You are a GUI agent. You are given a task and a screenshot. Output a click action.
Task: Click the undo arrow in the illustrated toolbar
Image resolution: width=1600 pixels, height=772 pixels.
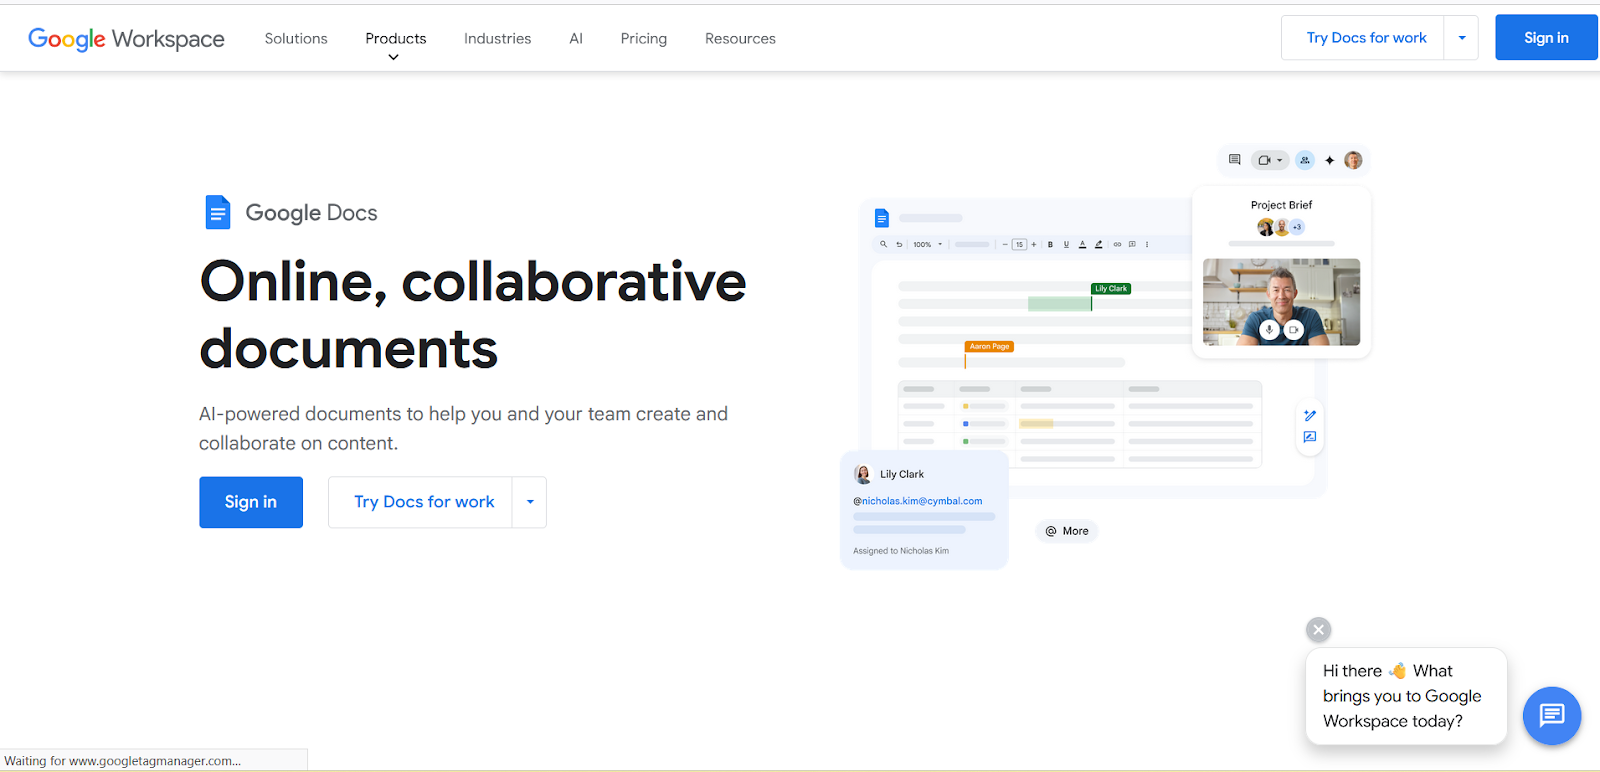899,244
